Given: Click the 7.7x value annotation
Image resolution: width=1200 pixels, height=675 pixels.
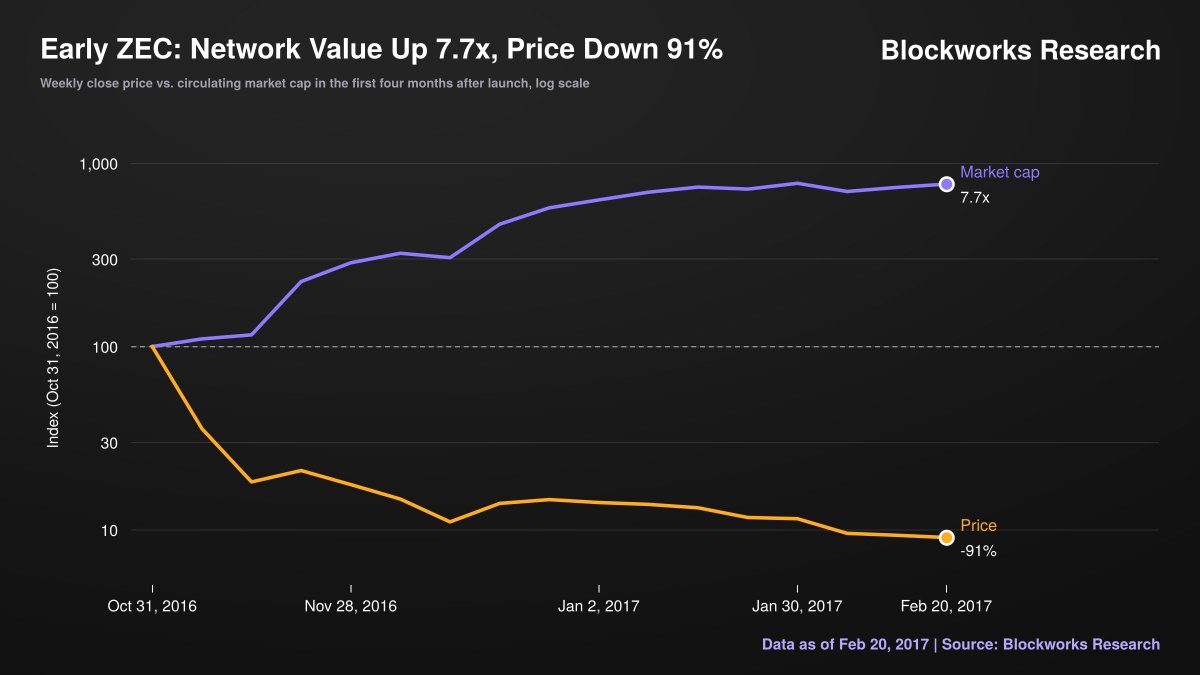Looking at the screenshot, I should (975, 198).
